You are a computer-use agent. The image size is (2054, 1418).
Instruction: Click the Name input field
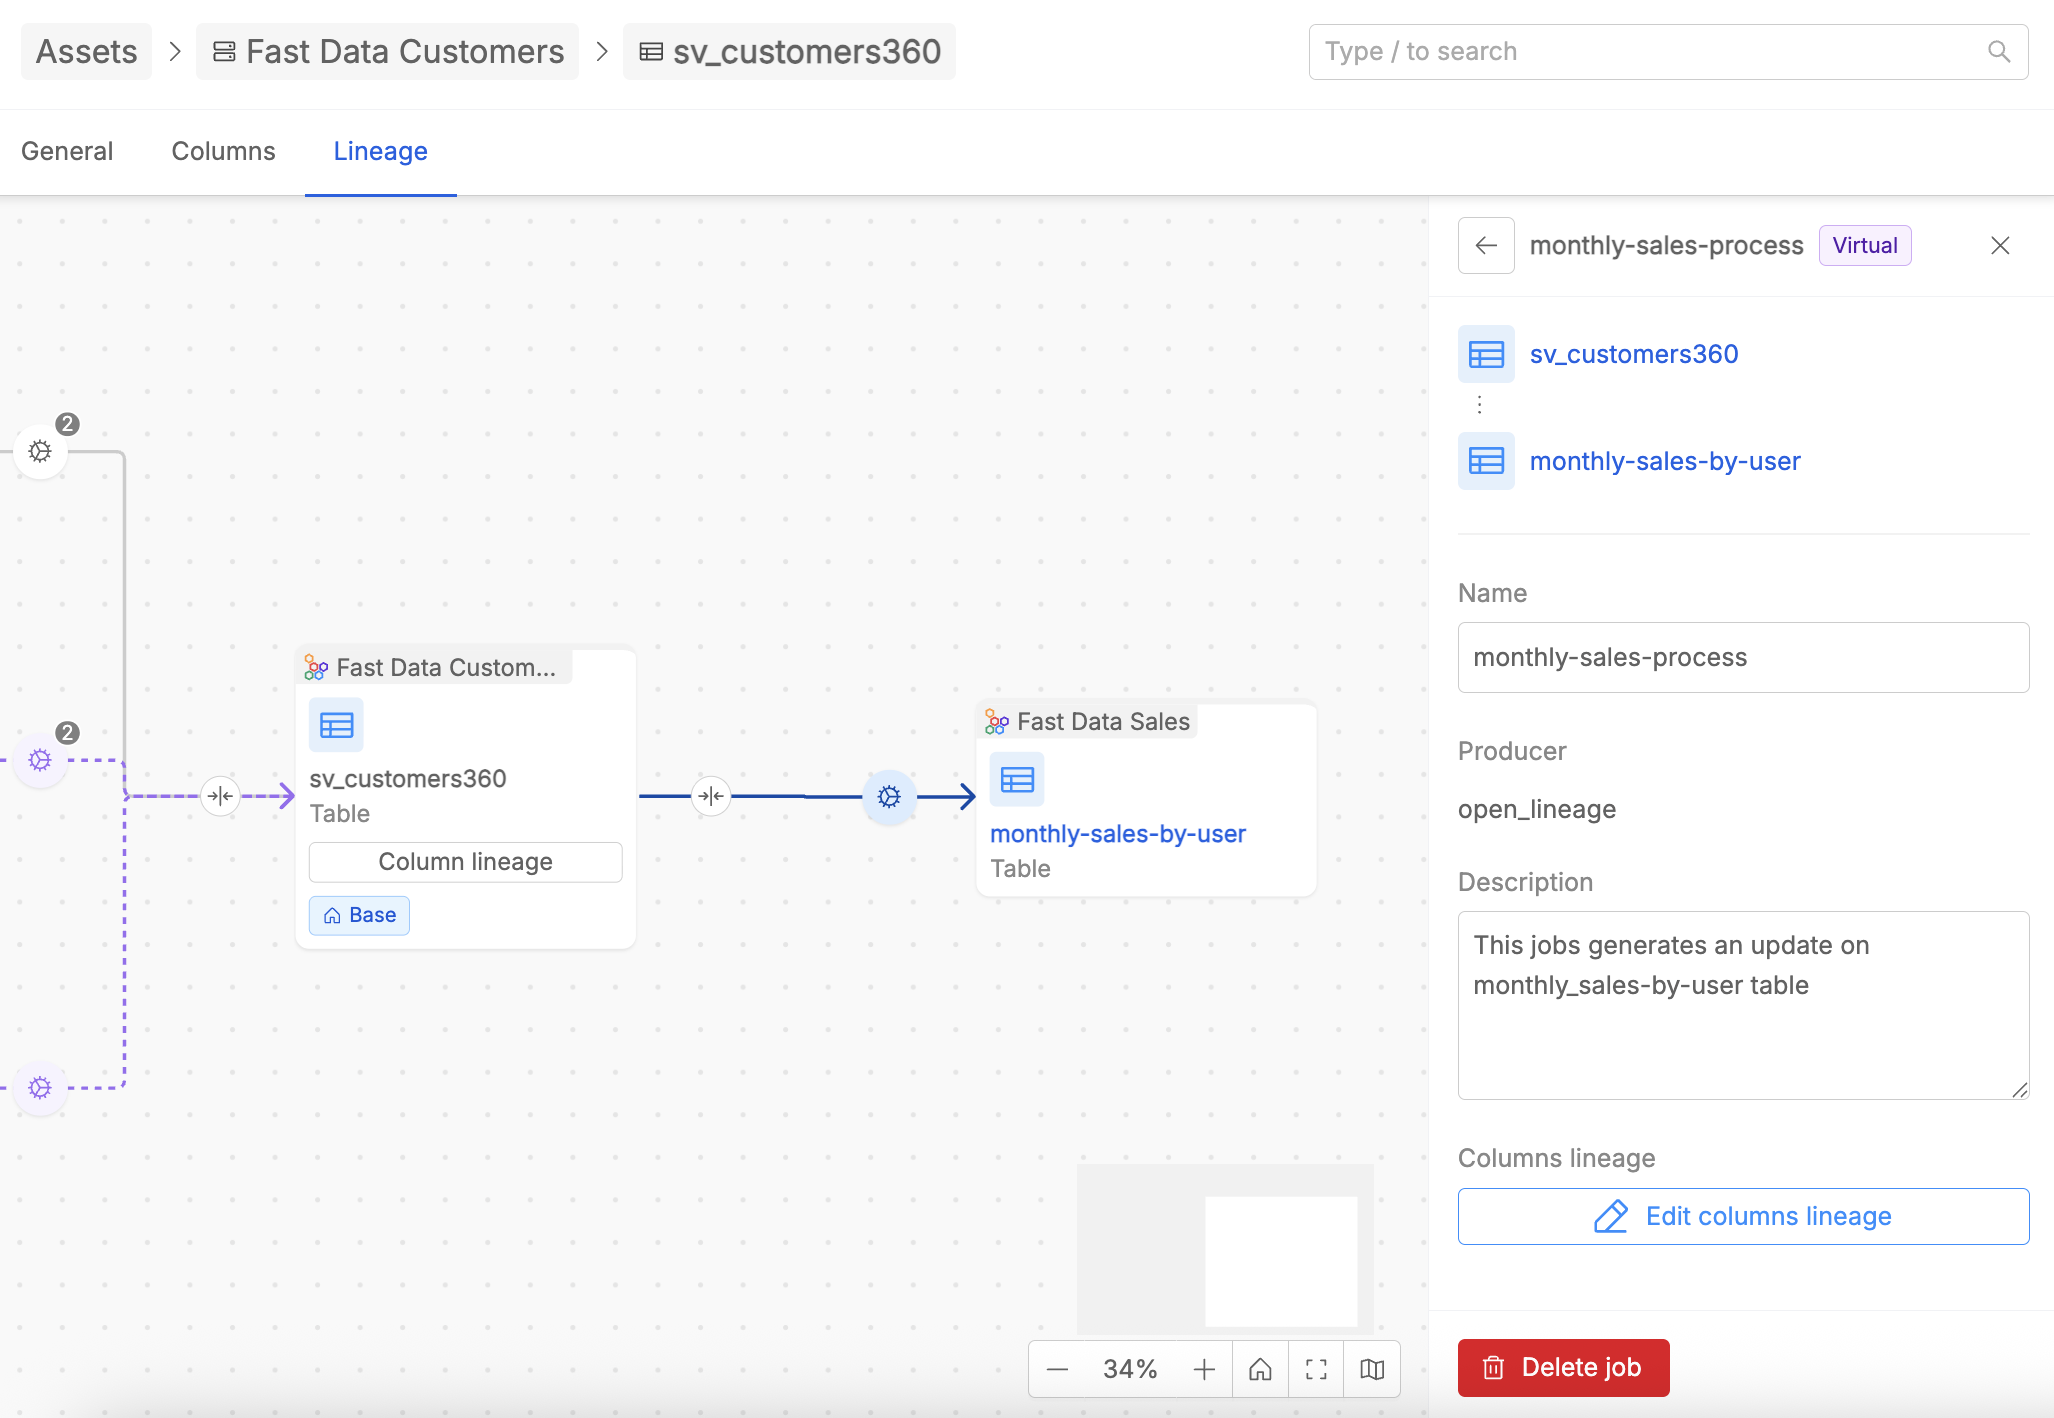[x=1743, y=657]
